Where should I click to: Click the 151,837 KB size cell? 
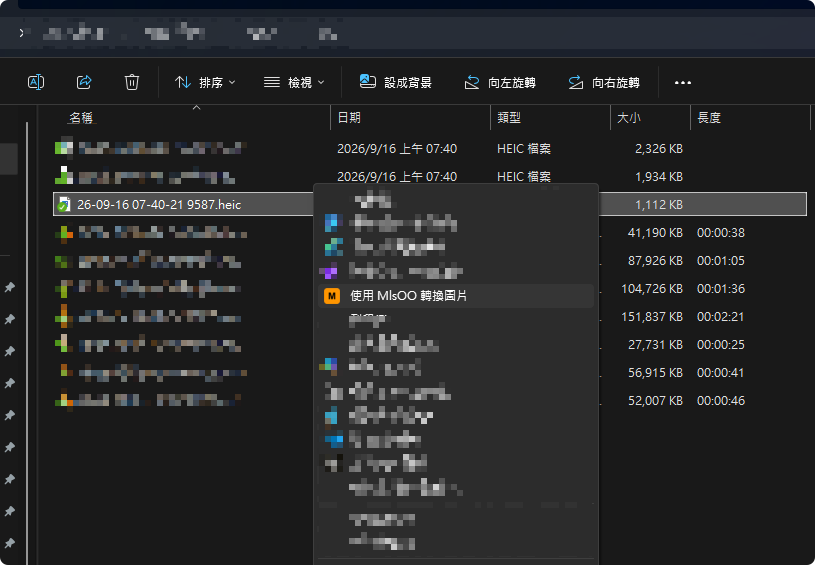(652, 317)
